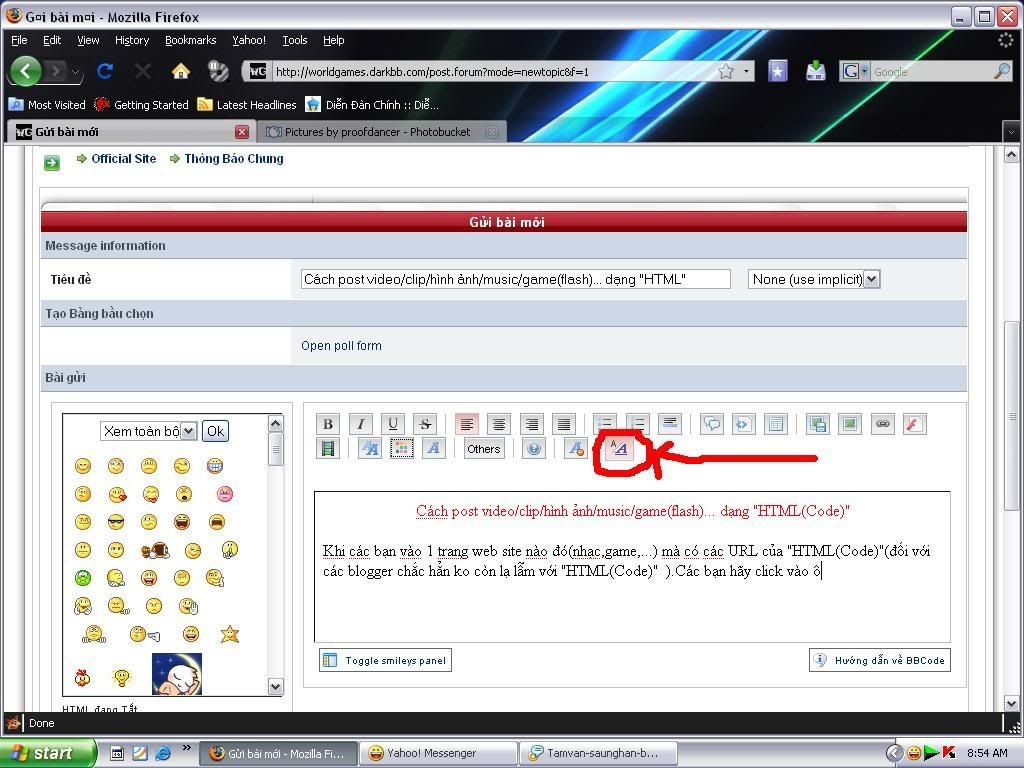Go back with the green back arrow
This screenshot has height=768, width=1024.
click(x=26, y=71)
